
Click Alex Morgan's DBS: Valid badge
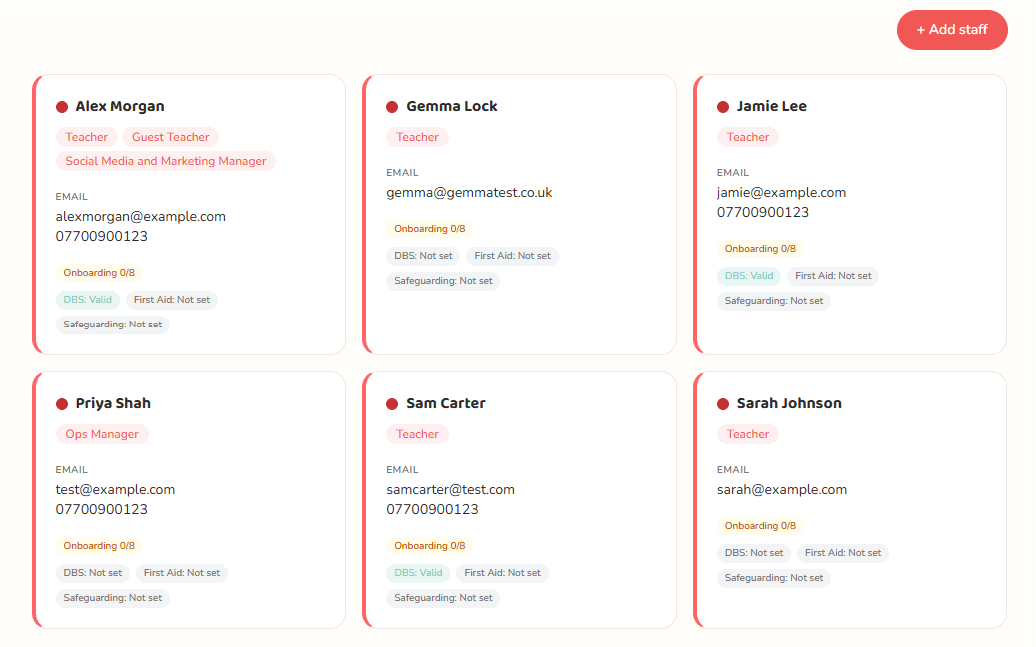tap(88, 300)
